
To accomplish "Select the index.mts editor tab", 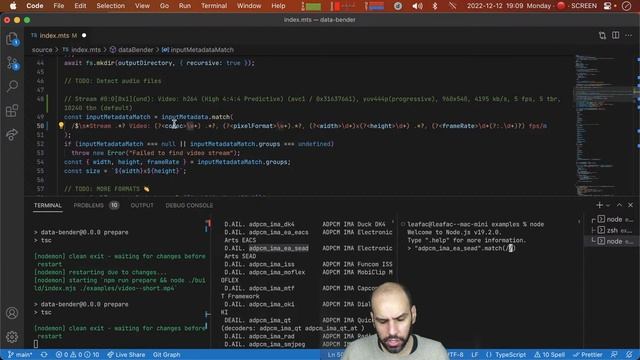I will pyautogui.click(x=54, y=36).
